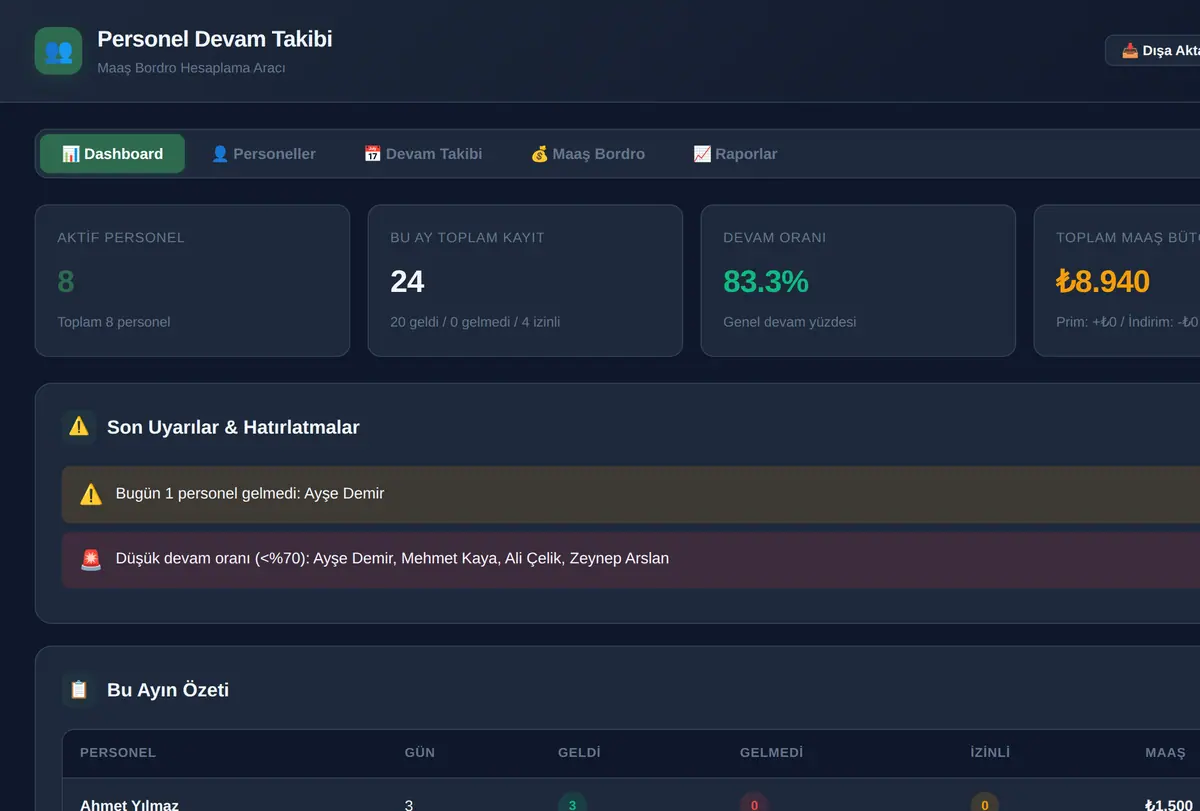Click the siren icon in the Düşük devam oranı alert
The height and width of the screenshot is (811, 1200).
(x=91, y=559)
